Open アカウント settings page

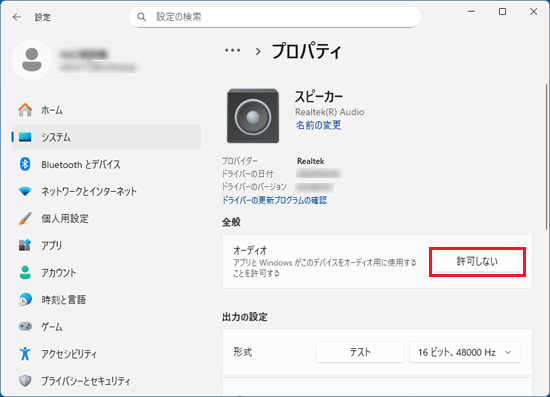106,272
